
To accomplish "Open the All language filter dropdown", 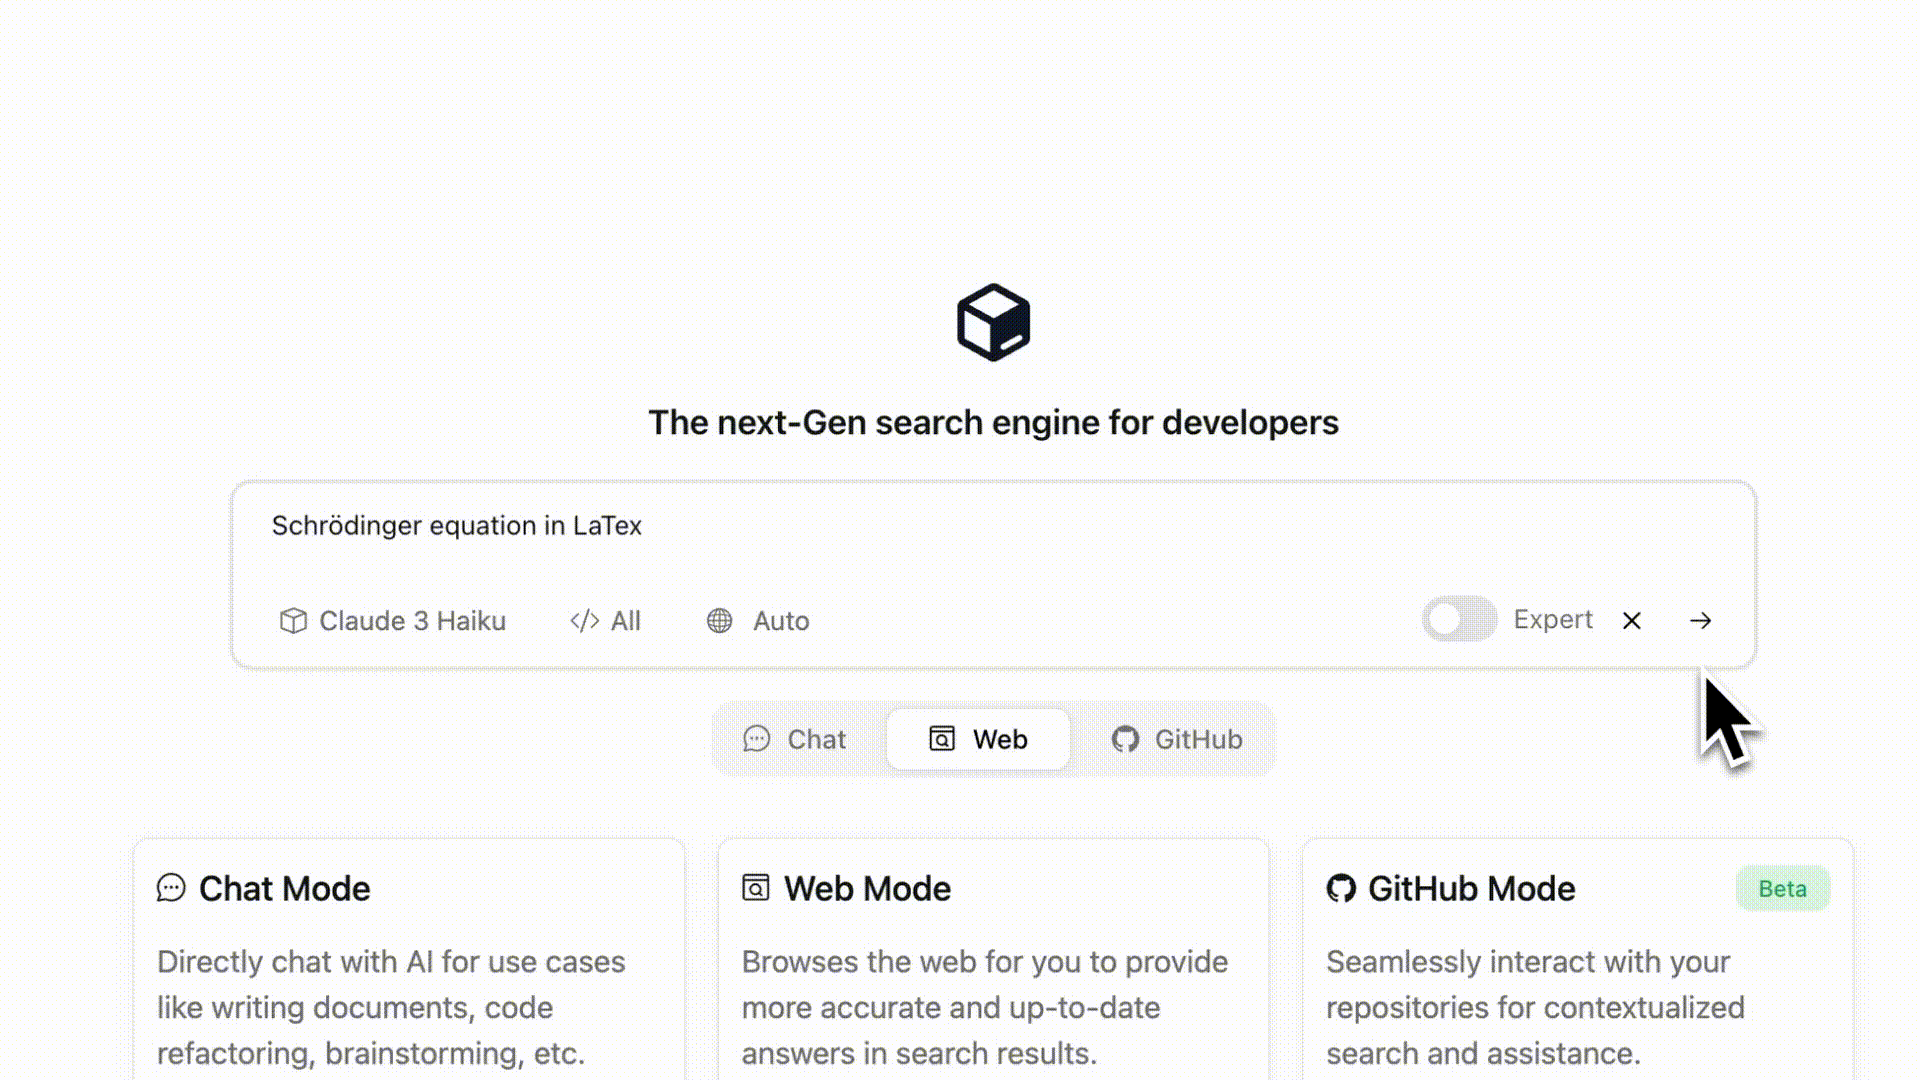I will click(x=605, y=621).
